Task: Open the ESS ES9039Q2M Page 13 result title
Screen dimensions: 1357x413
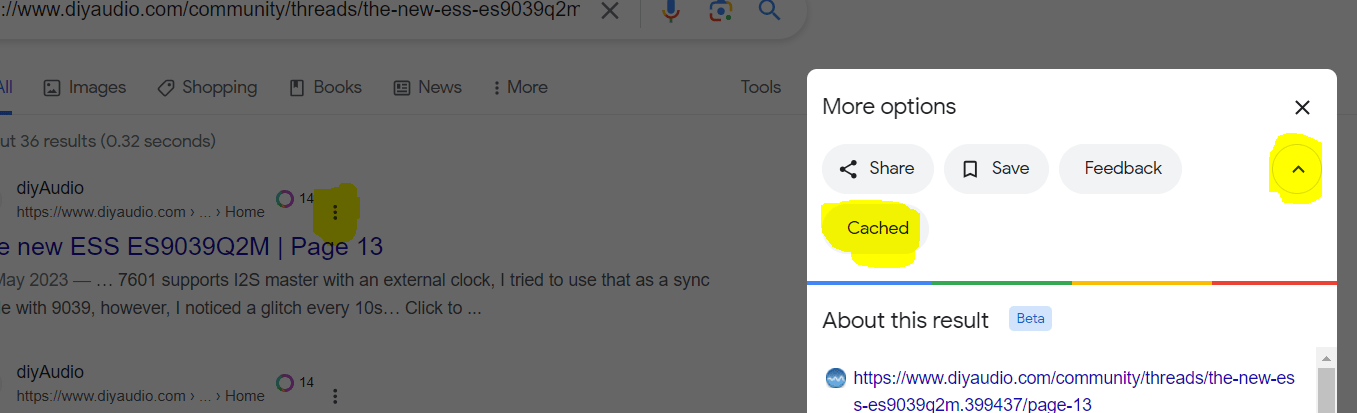Action: click(x=191, y=246)
